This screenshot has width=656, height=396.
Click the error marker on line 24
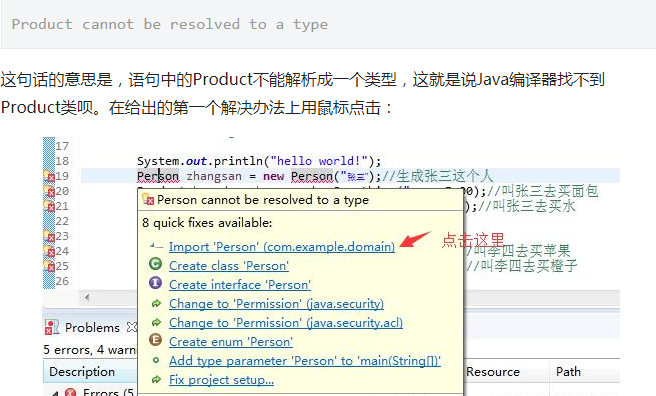(x=49, y=251)
